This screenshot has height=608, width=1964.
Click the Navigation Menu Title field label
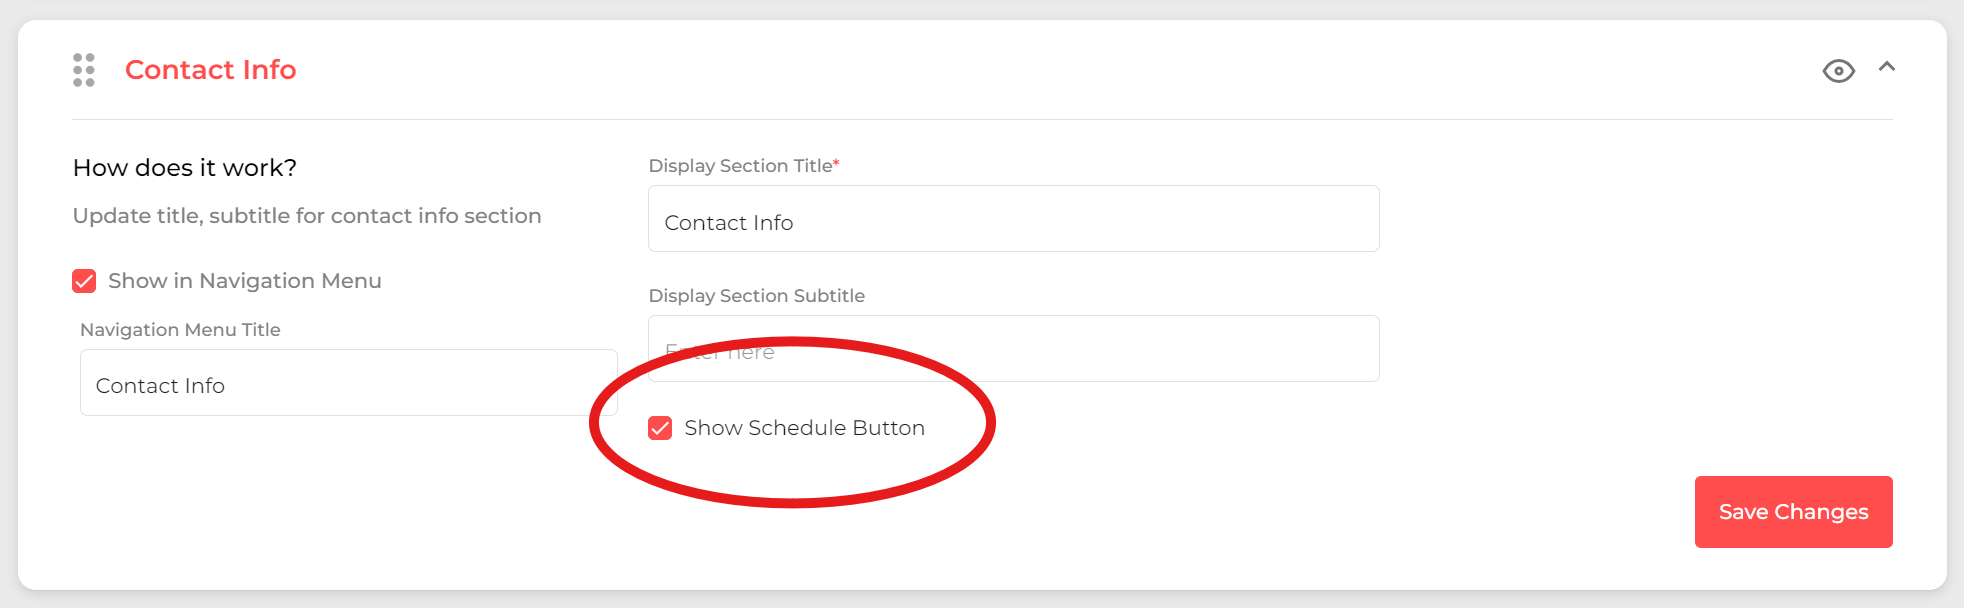pyautogui.click(x=180, y=330)
